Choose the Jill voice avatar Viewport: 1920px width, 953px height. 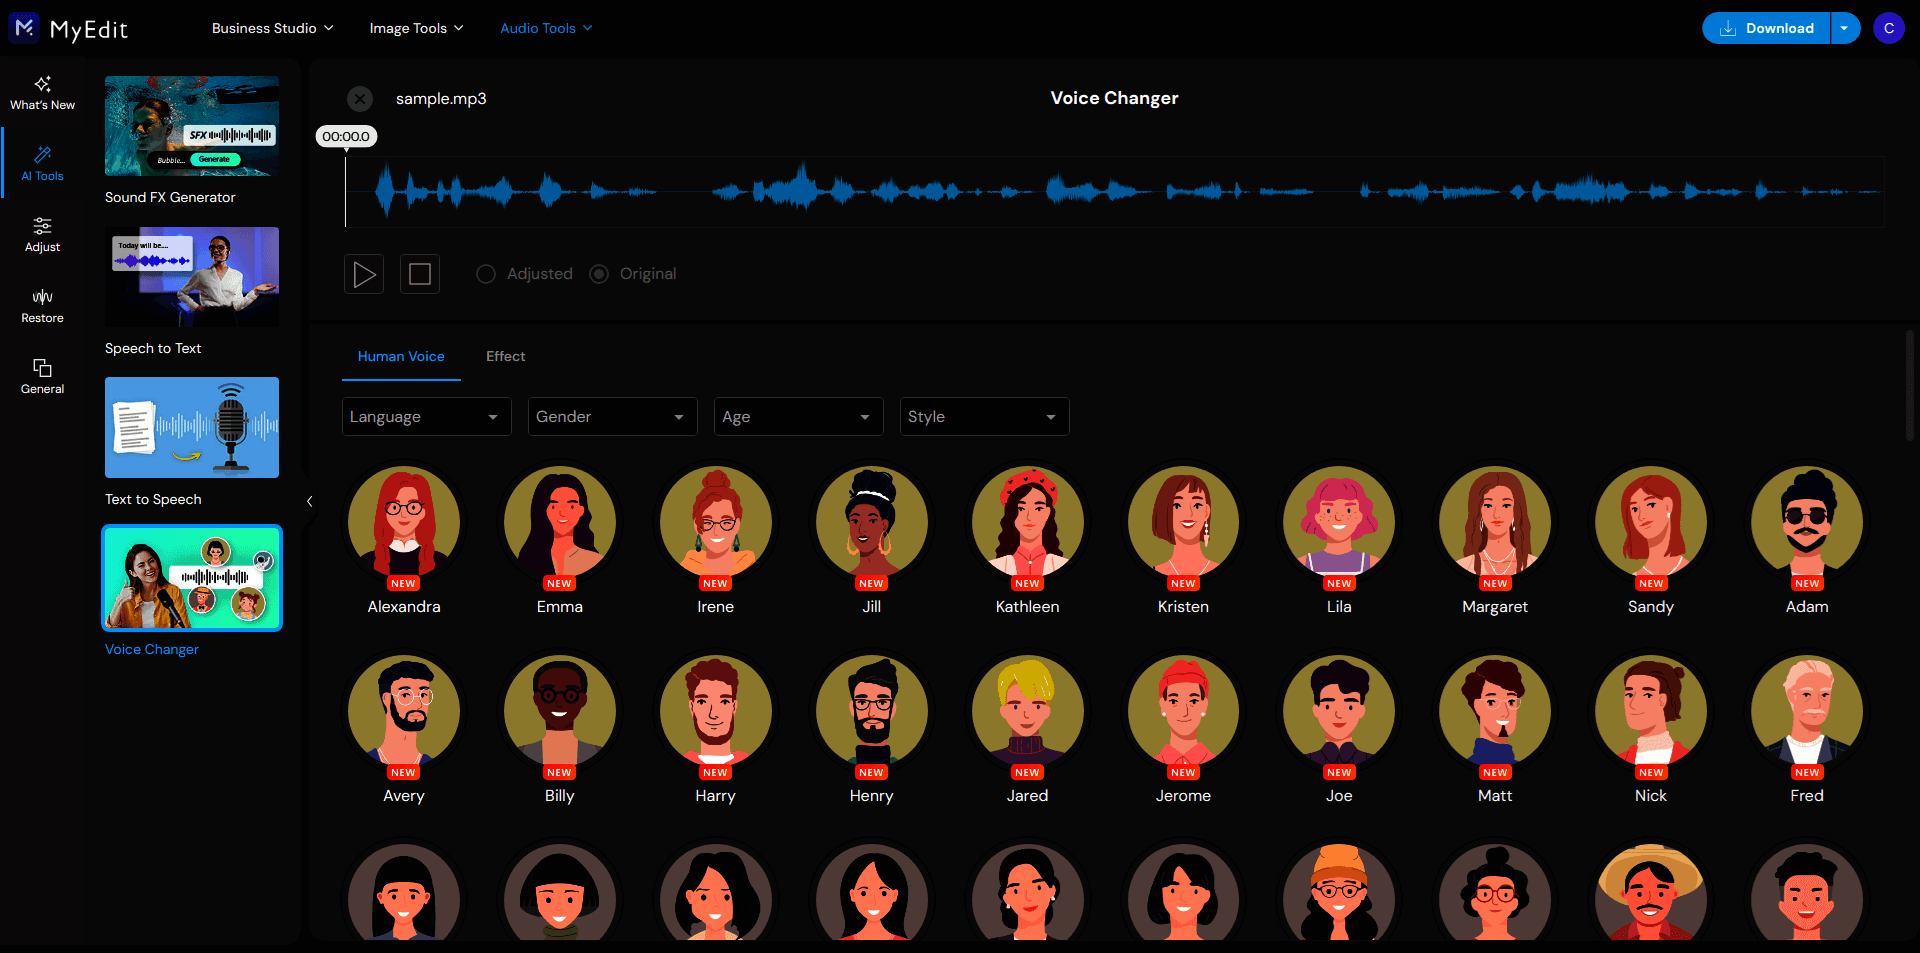click(872, 522)
